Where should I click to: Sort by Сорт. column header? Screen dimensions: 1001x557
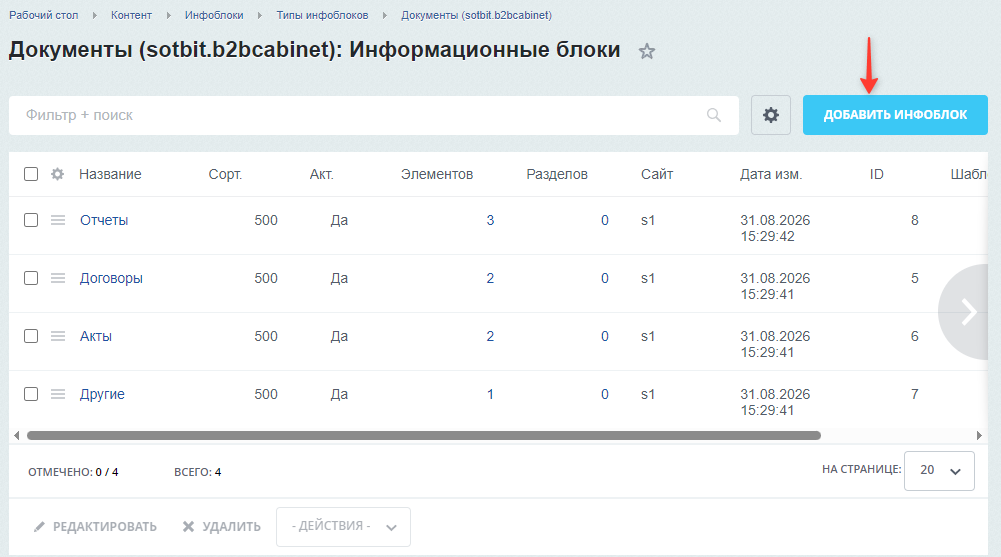coord(225,174)
